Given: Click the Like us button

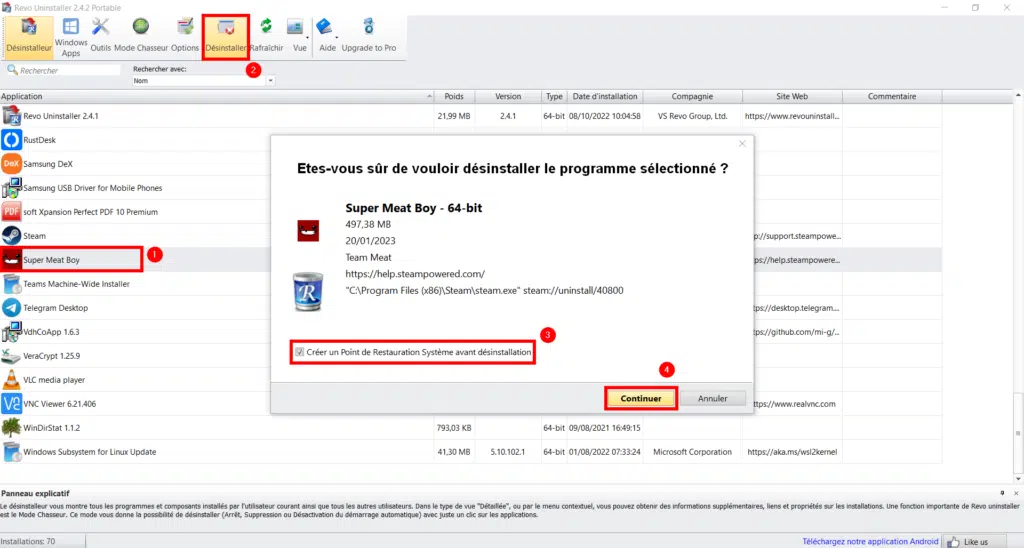Looking at the screenshot, I should tap(976, 541).
